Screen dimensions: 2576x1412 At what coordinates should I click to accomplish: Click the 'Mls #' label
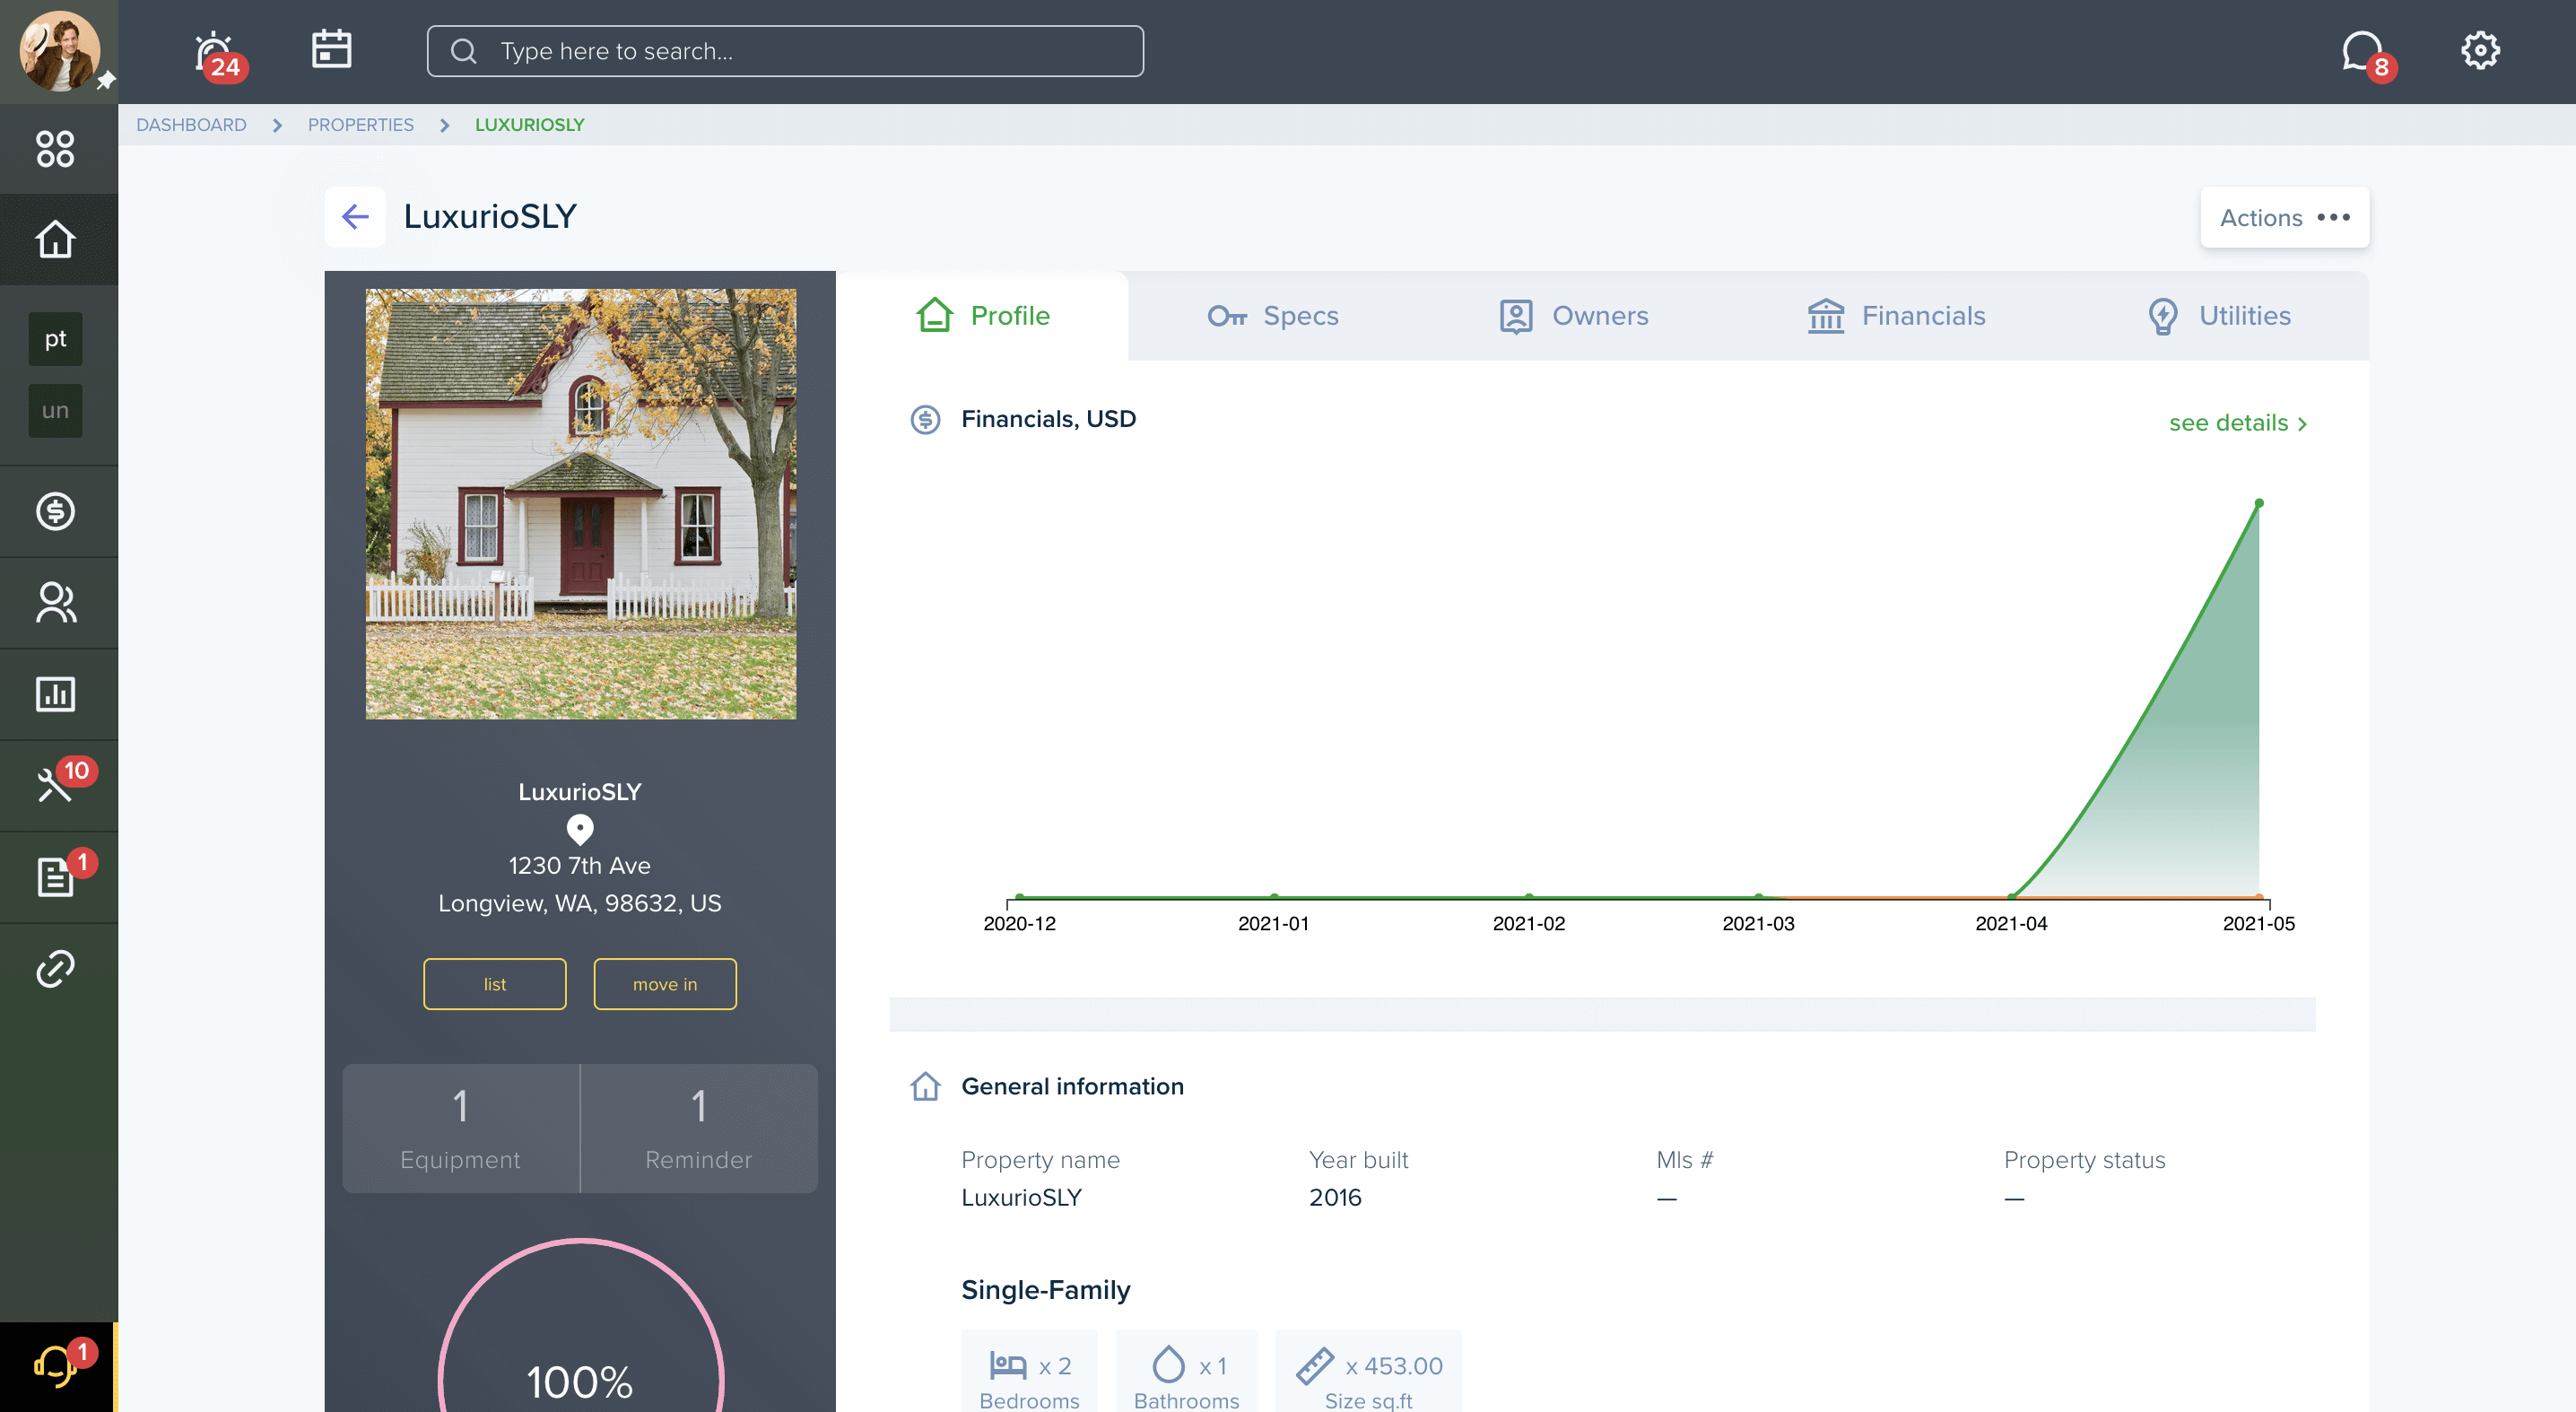coord(1685,1160)
